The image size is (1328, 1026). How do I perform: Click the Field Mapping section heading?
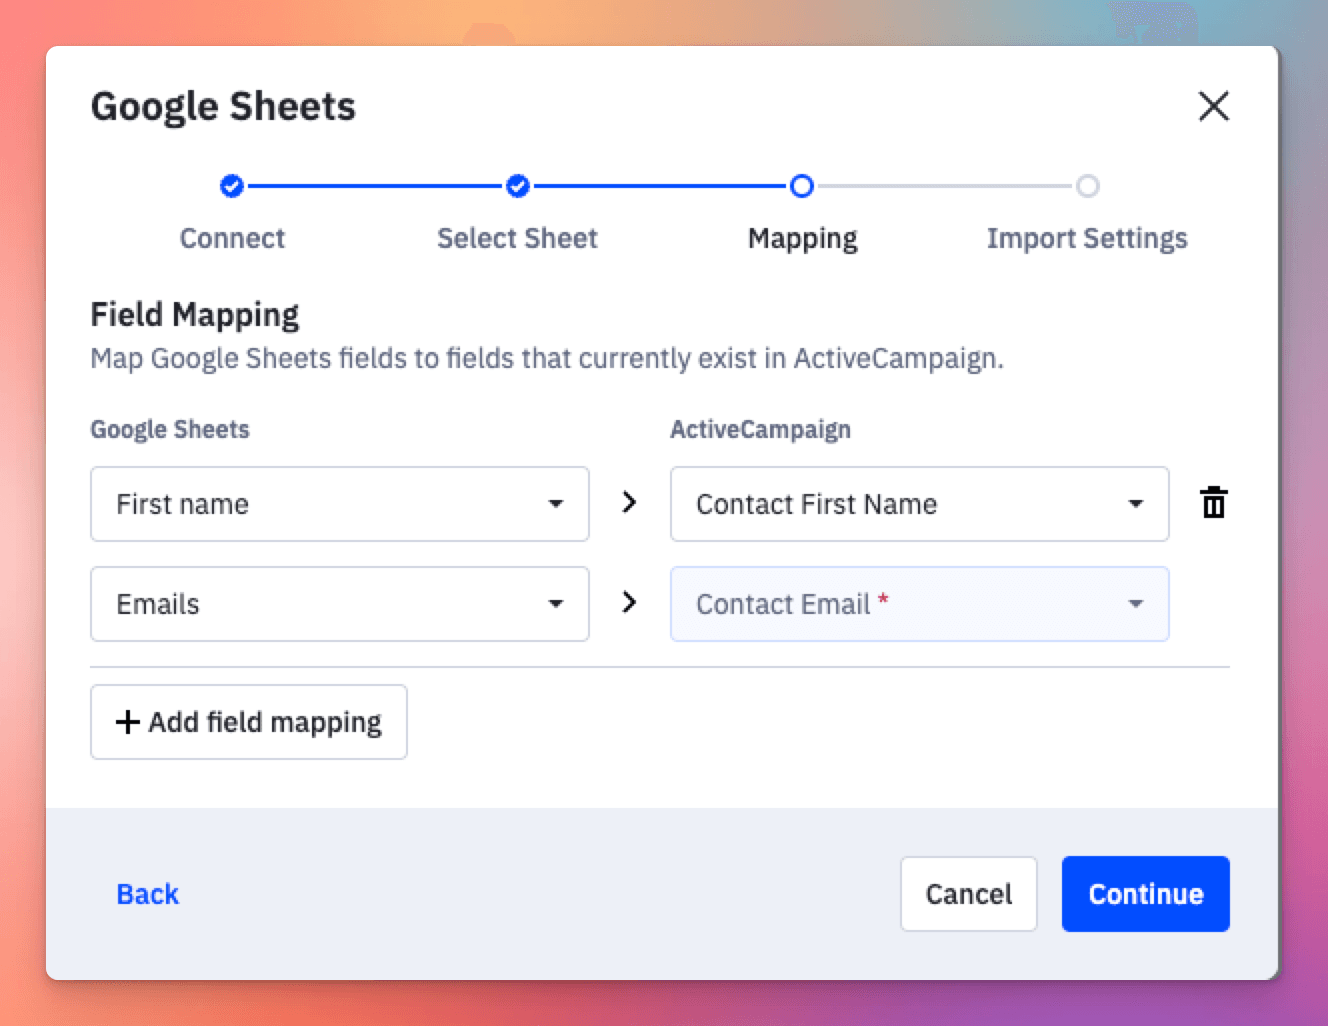[x=194, y=314]
